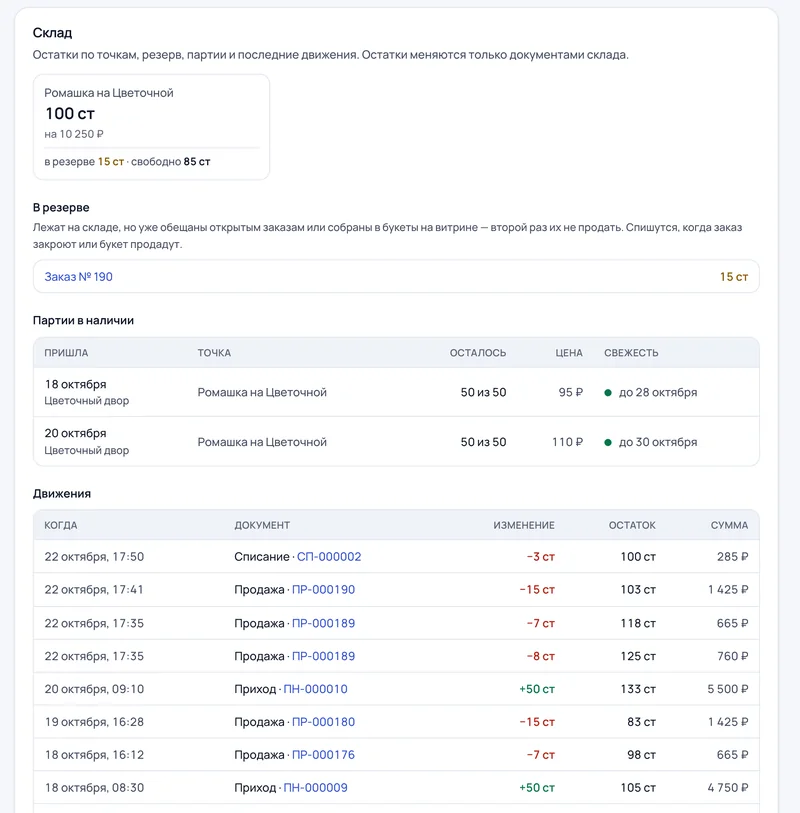
Task: Click the Изменение column header in Движения
Action: (x=524, y=525)
